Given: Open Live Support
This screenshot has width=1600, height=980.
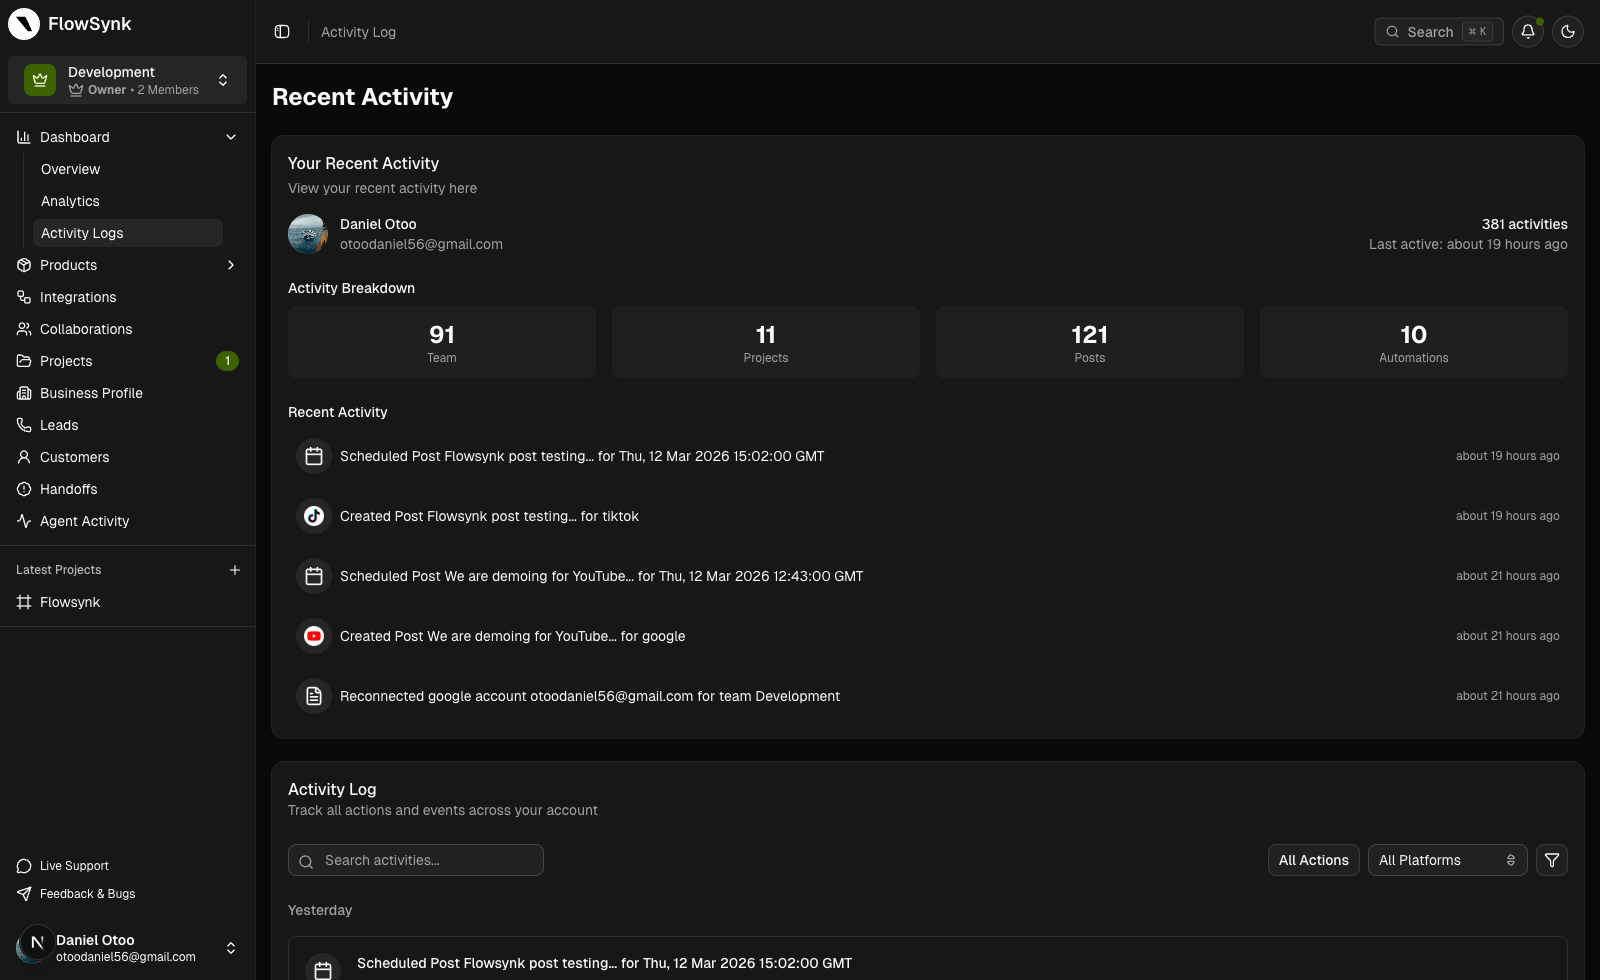Looking at the screenshot, I should point(73,865).
